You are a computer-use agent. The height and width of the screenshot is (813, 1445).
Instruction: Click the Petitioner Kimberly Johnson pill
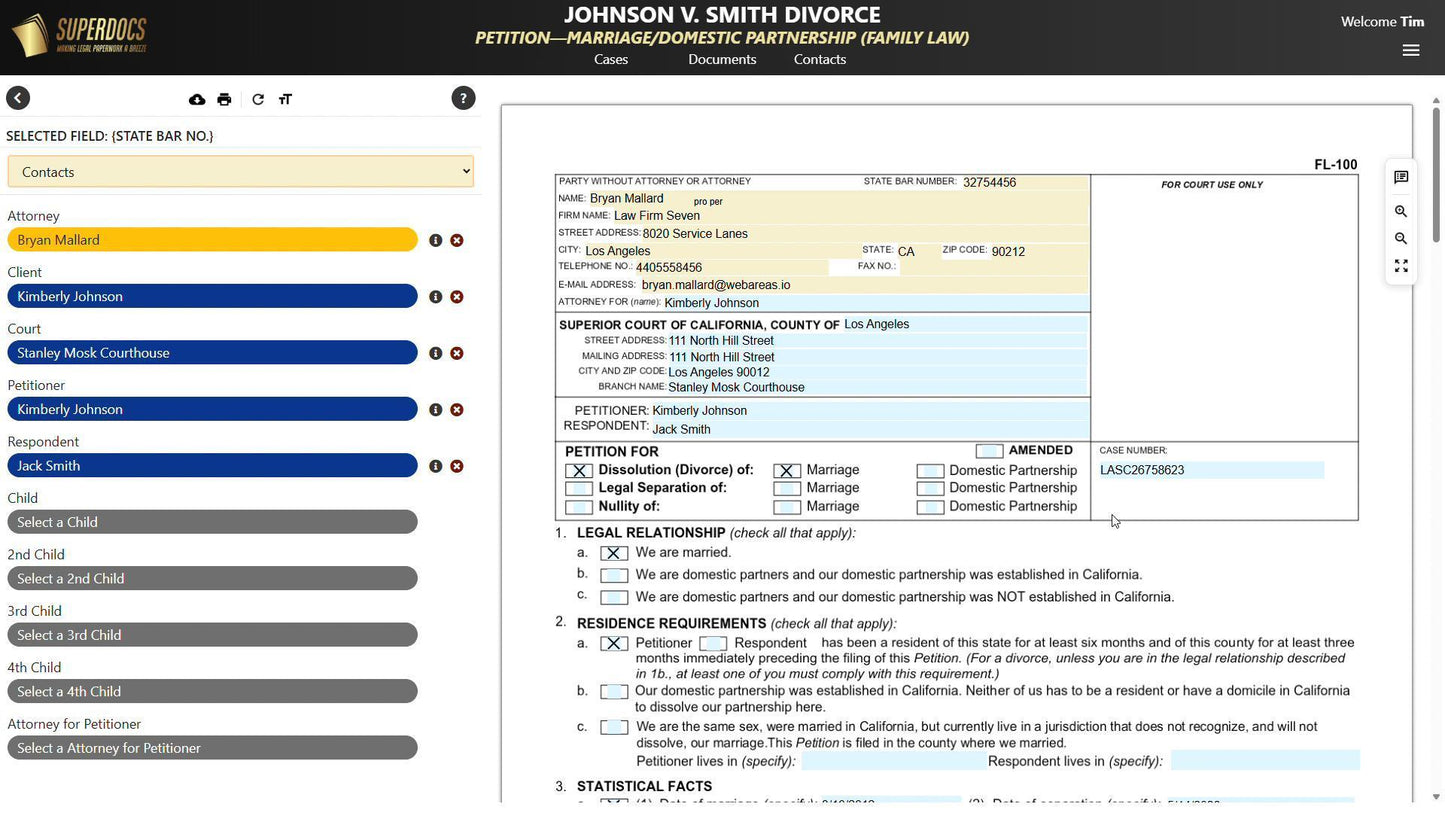point(212,410)
